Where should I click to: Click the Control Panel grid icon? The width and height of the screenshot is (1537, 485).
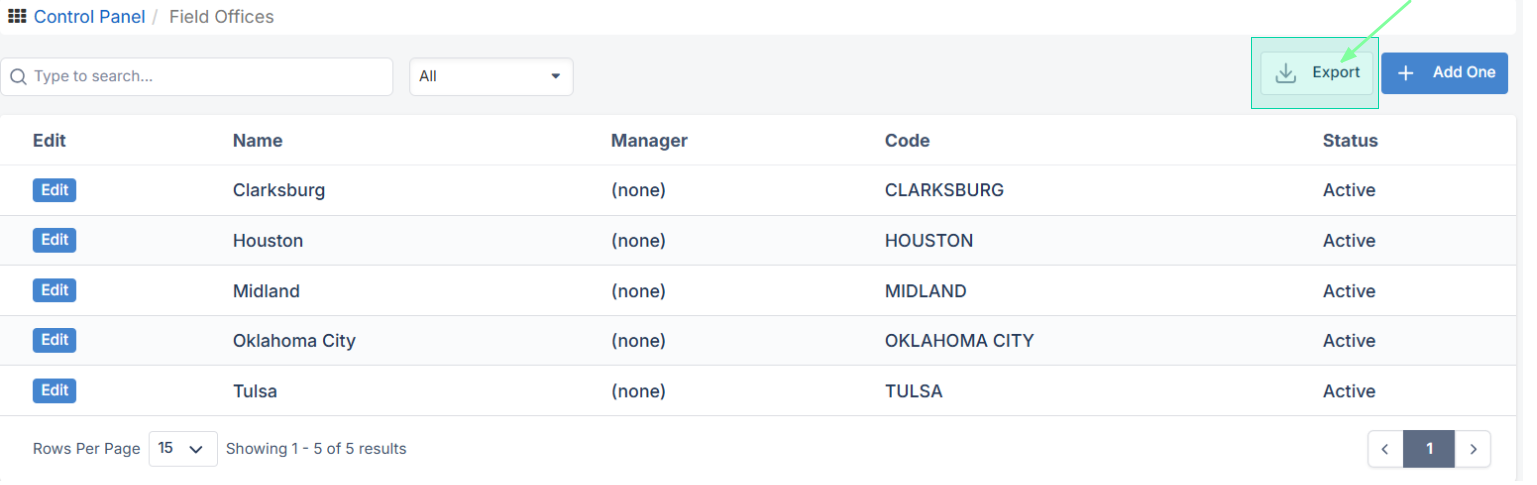click(x=17, y=17)
